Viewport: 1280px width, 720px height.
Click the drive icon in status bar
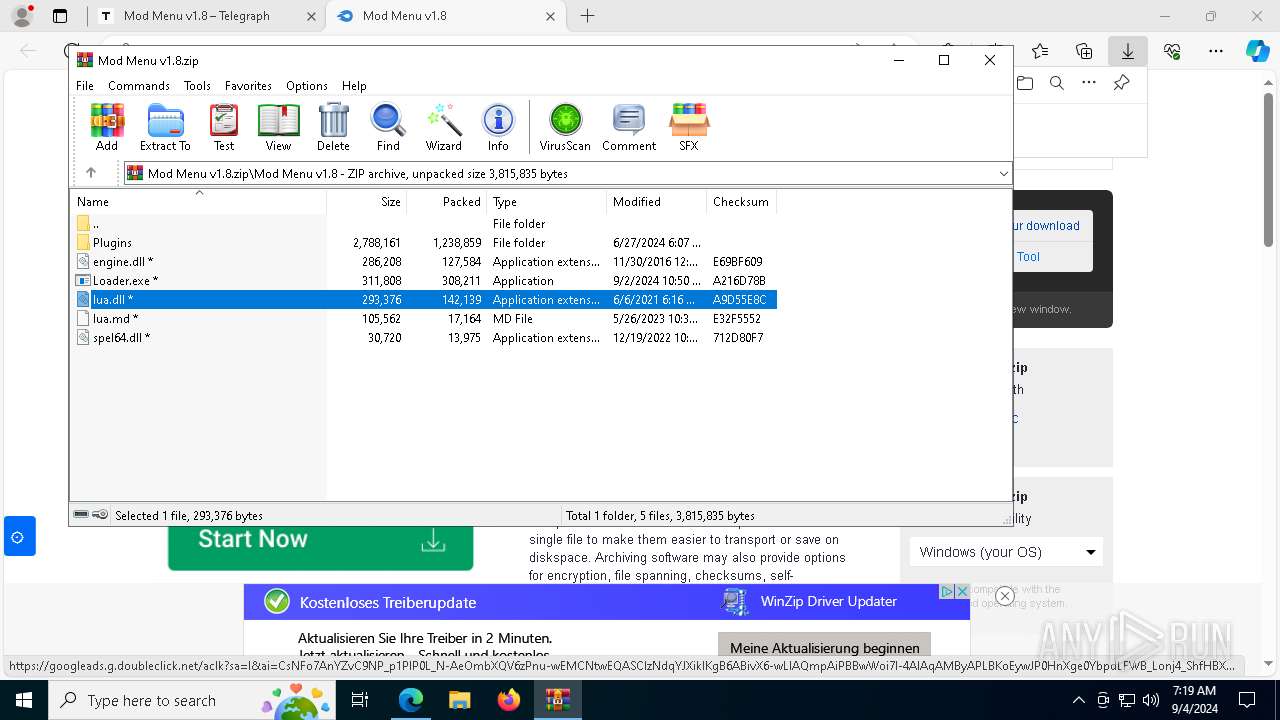coord(81,515)
